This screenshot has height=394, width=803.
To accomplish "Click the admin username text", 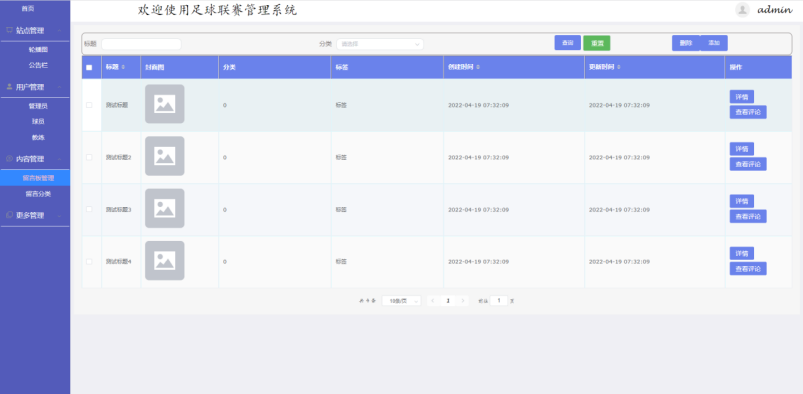I will tap(775, 10).
